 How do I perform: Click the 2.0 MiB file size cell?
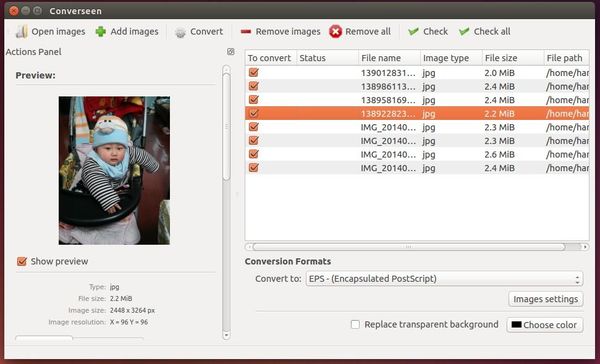[499, 73]
